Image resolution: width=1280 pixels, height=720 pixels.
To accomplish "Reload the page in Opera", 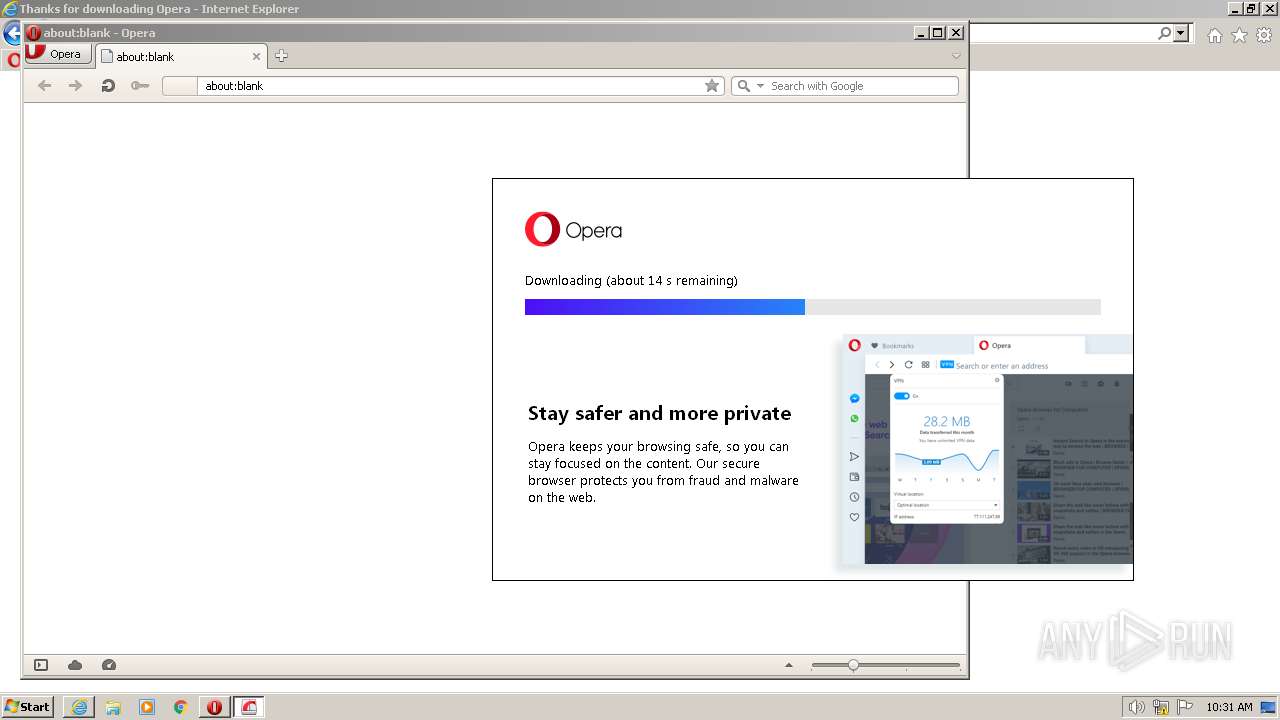I will click(x=108, y=86).
